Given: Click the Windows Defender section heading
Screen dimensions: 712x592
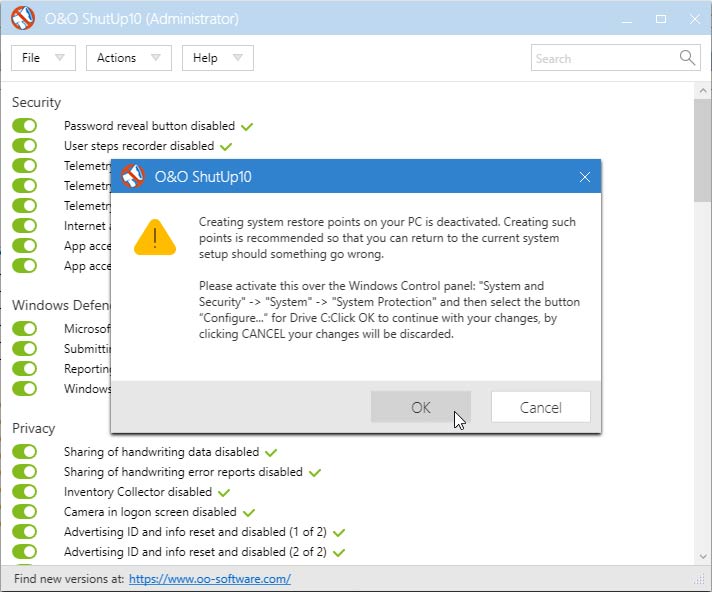Looking at the screenshot, I should 61,305.
